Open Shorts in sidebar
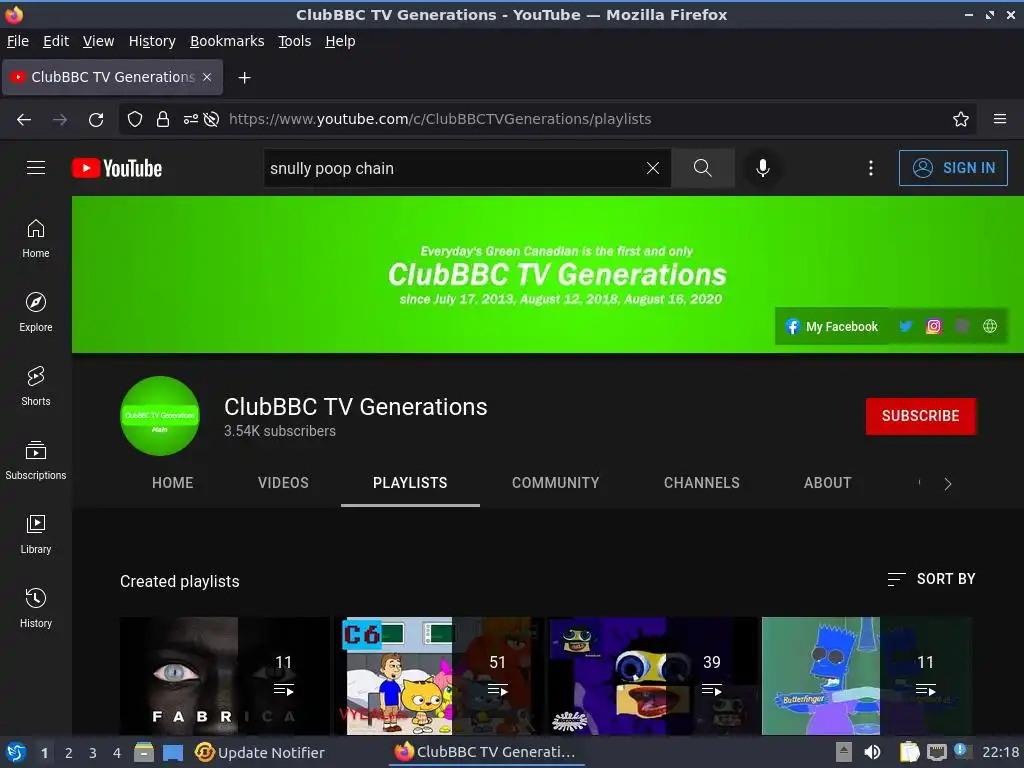The width and height of the screenshot is (1024, 768). coord(36,387)
